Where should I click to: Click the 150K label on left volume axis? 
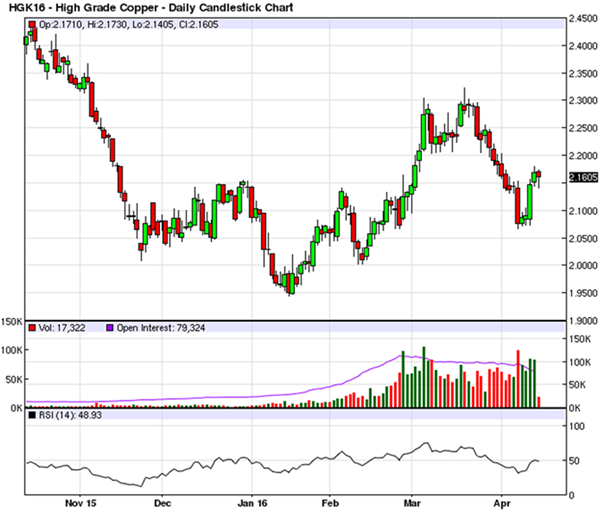point(11,323)
